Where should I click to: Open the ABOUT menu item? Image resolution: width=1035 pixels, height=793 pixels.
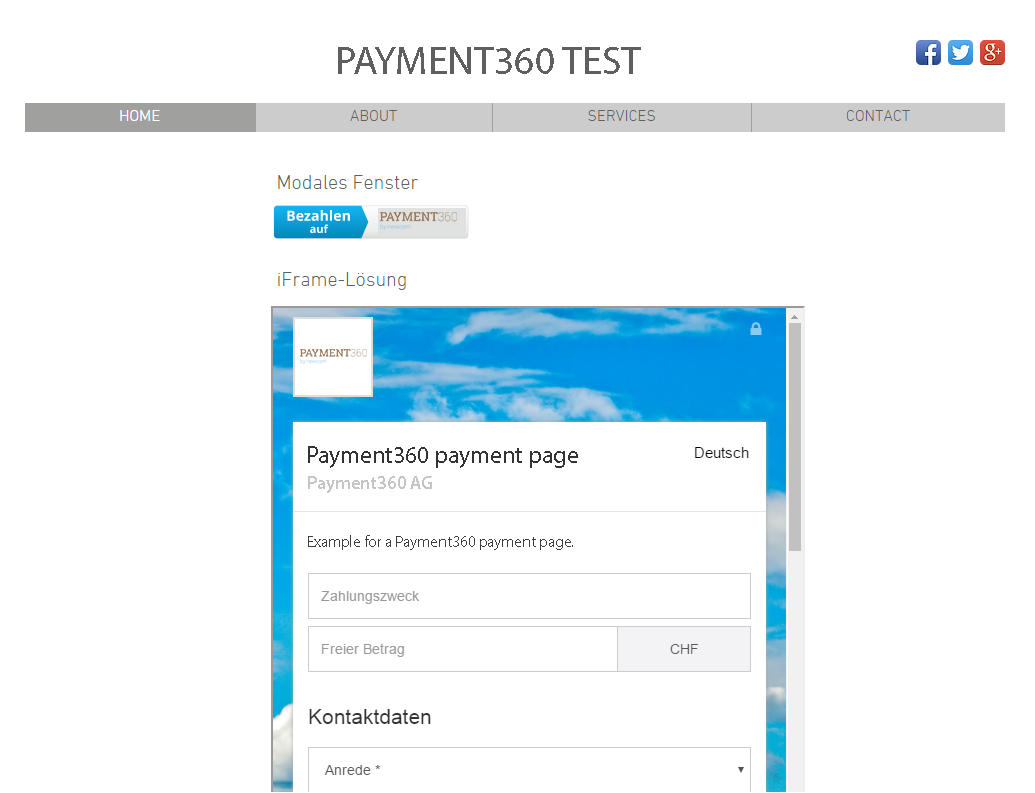point(374,117)
